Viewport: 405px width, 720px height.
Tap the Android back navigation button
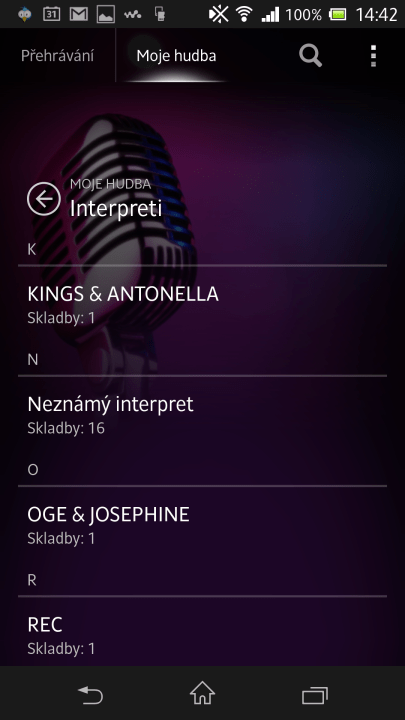90,695
